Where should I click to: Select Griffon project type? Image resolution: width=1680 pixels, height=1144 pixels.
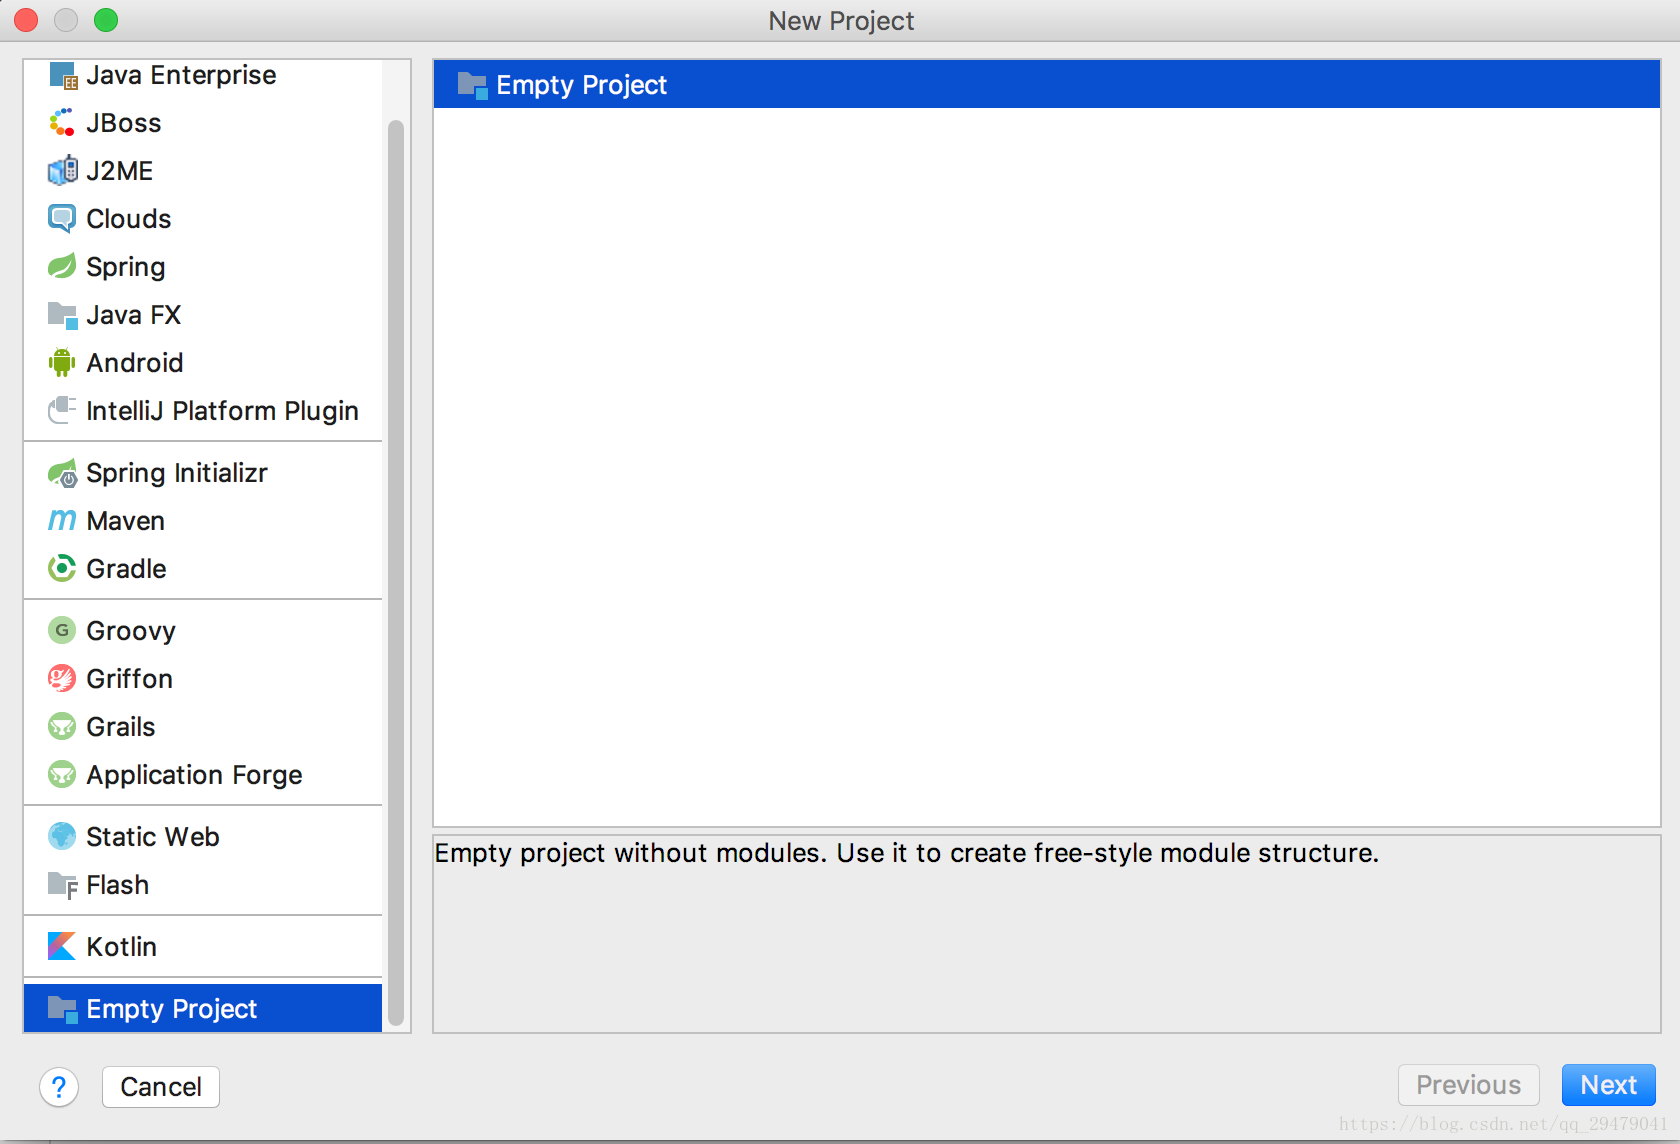click(203, 679)
